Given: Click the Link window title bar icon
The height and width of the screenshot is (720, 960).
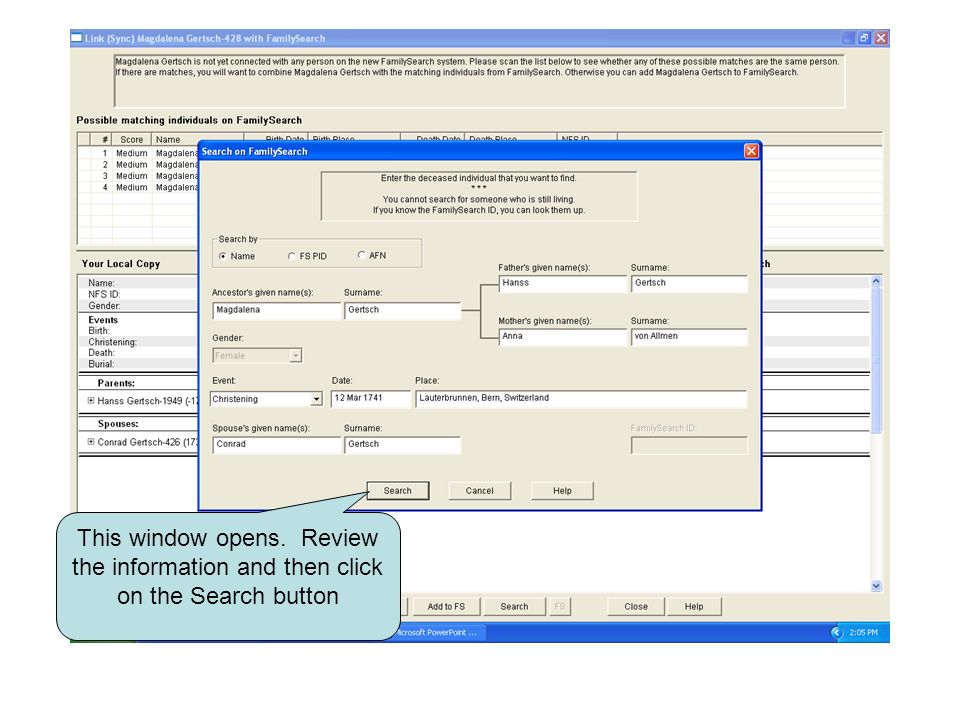Looking at the screenshot, I should tap(77, 38).
